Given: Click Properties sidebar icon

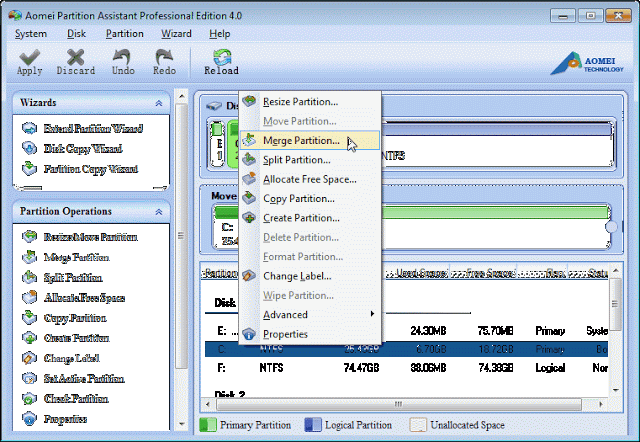Looking at the screenshot, I should click(29, 419).
